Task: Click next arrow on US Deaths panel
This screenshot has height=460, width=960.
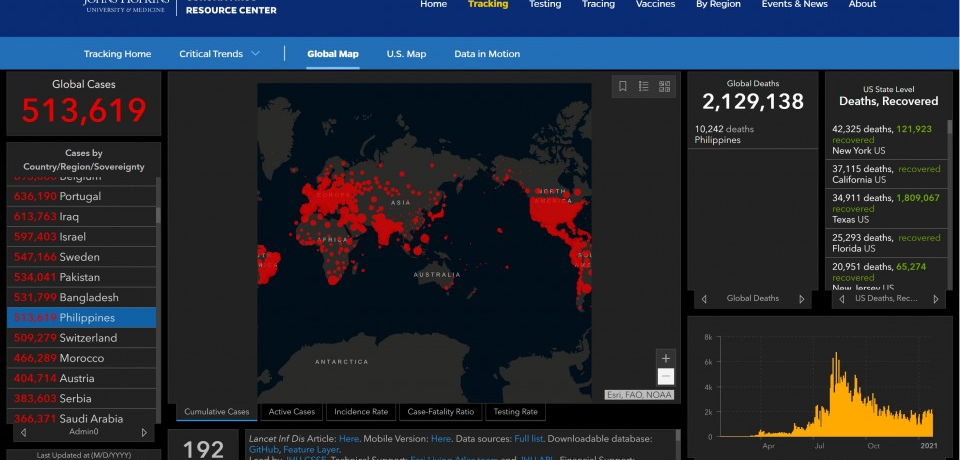Action: tap(936, 299)
